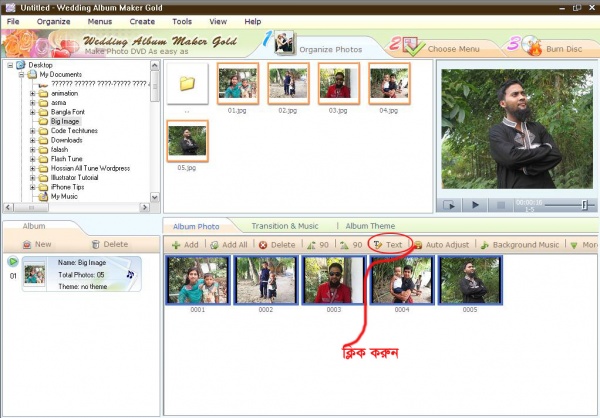Viewport: 600px width, 418px height.
Task: Select Big Image folder in tree
Action: (65, 121)
